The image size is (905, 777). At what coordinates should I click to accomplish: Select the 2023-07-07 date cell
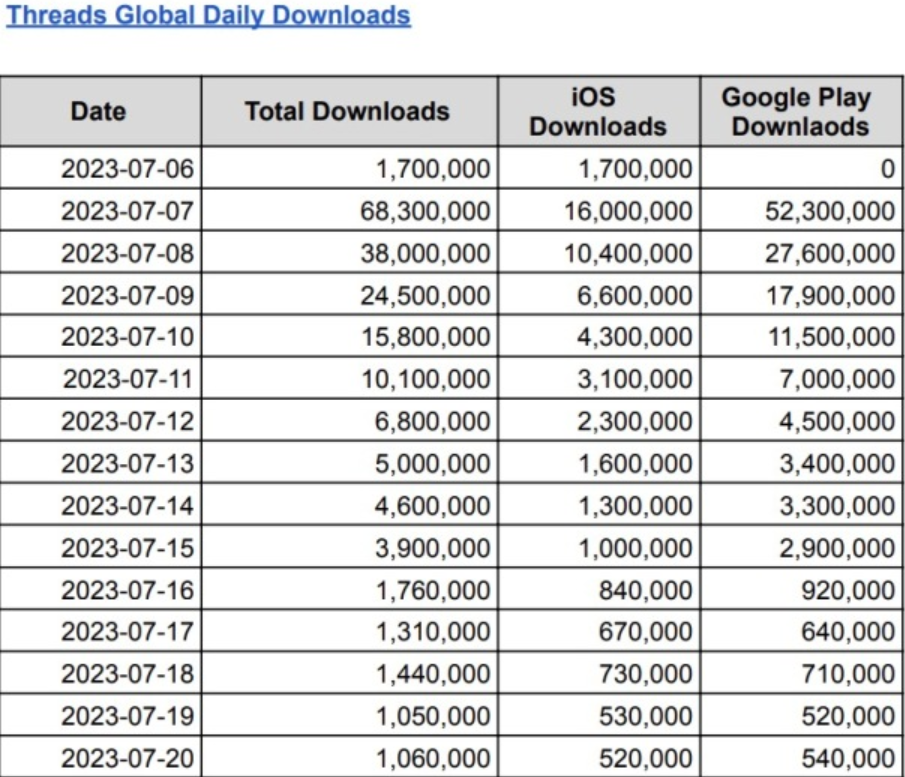tap(101, 210)
